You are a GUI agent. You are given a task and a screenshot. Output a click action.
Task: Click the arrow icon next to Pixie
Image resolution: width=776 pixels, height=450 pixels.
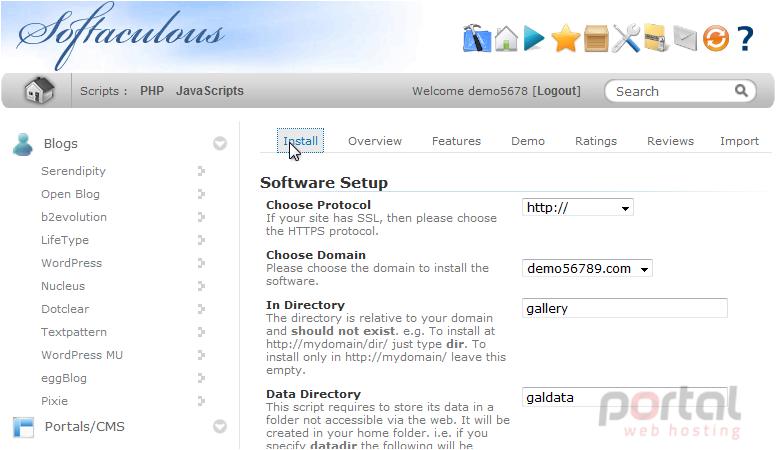coord(201,401)
